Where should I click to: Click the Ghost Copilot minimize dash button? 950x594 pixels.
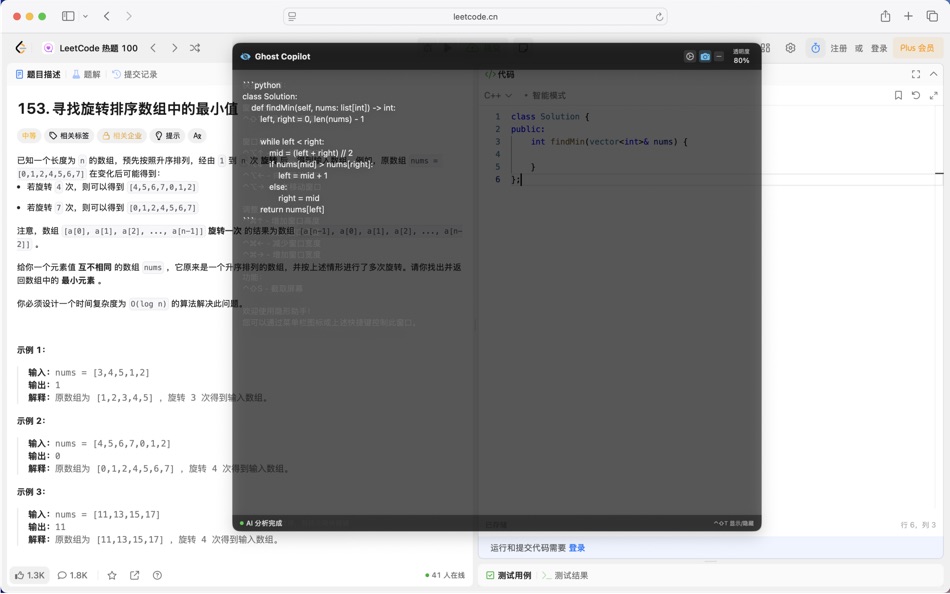pyautogui.click(x=719, y=56)
